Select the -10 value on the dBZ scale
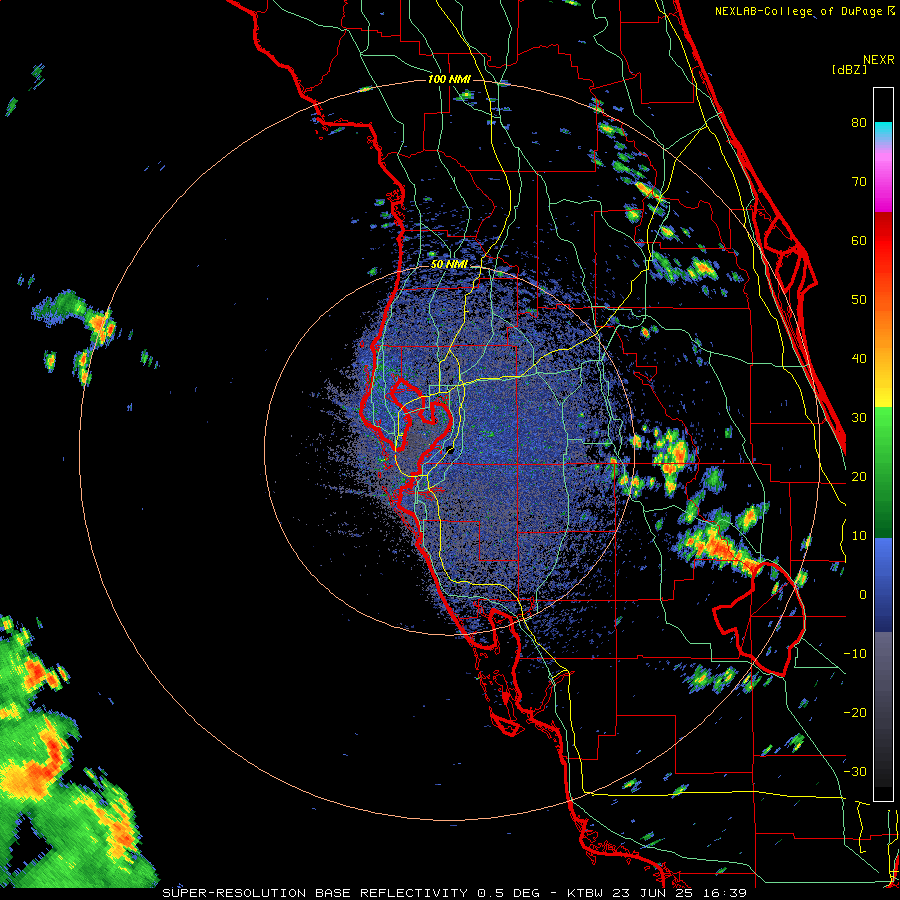The image size is (900, 900). [x=855, y=654]
